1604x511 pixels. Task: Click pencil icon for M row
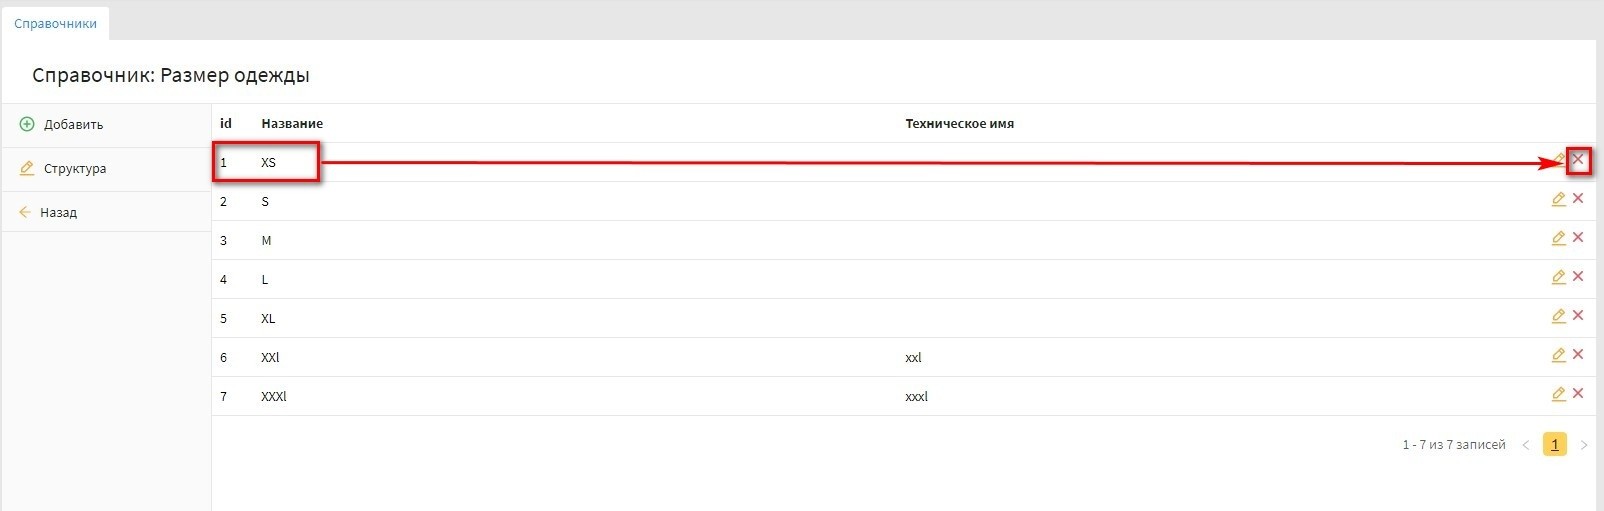coord(1558,238)
